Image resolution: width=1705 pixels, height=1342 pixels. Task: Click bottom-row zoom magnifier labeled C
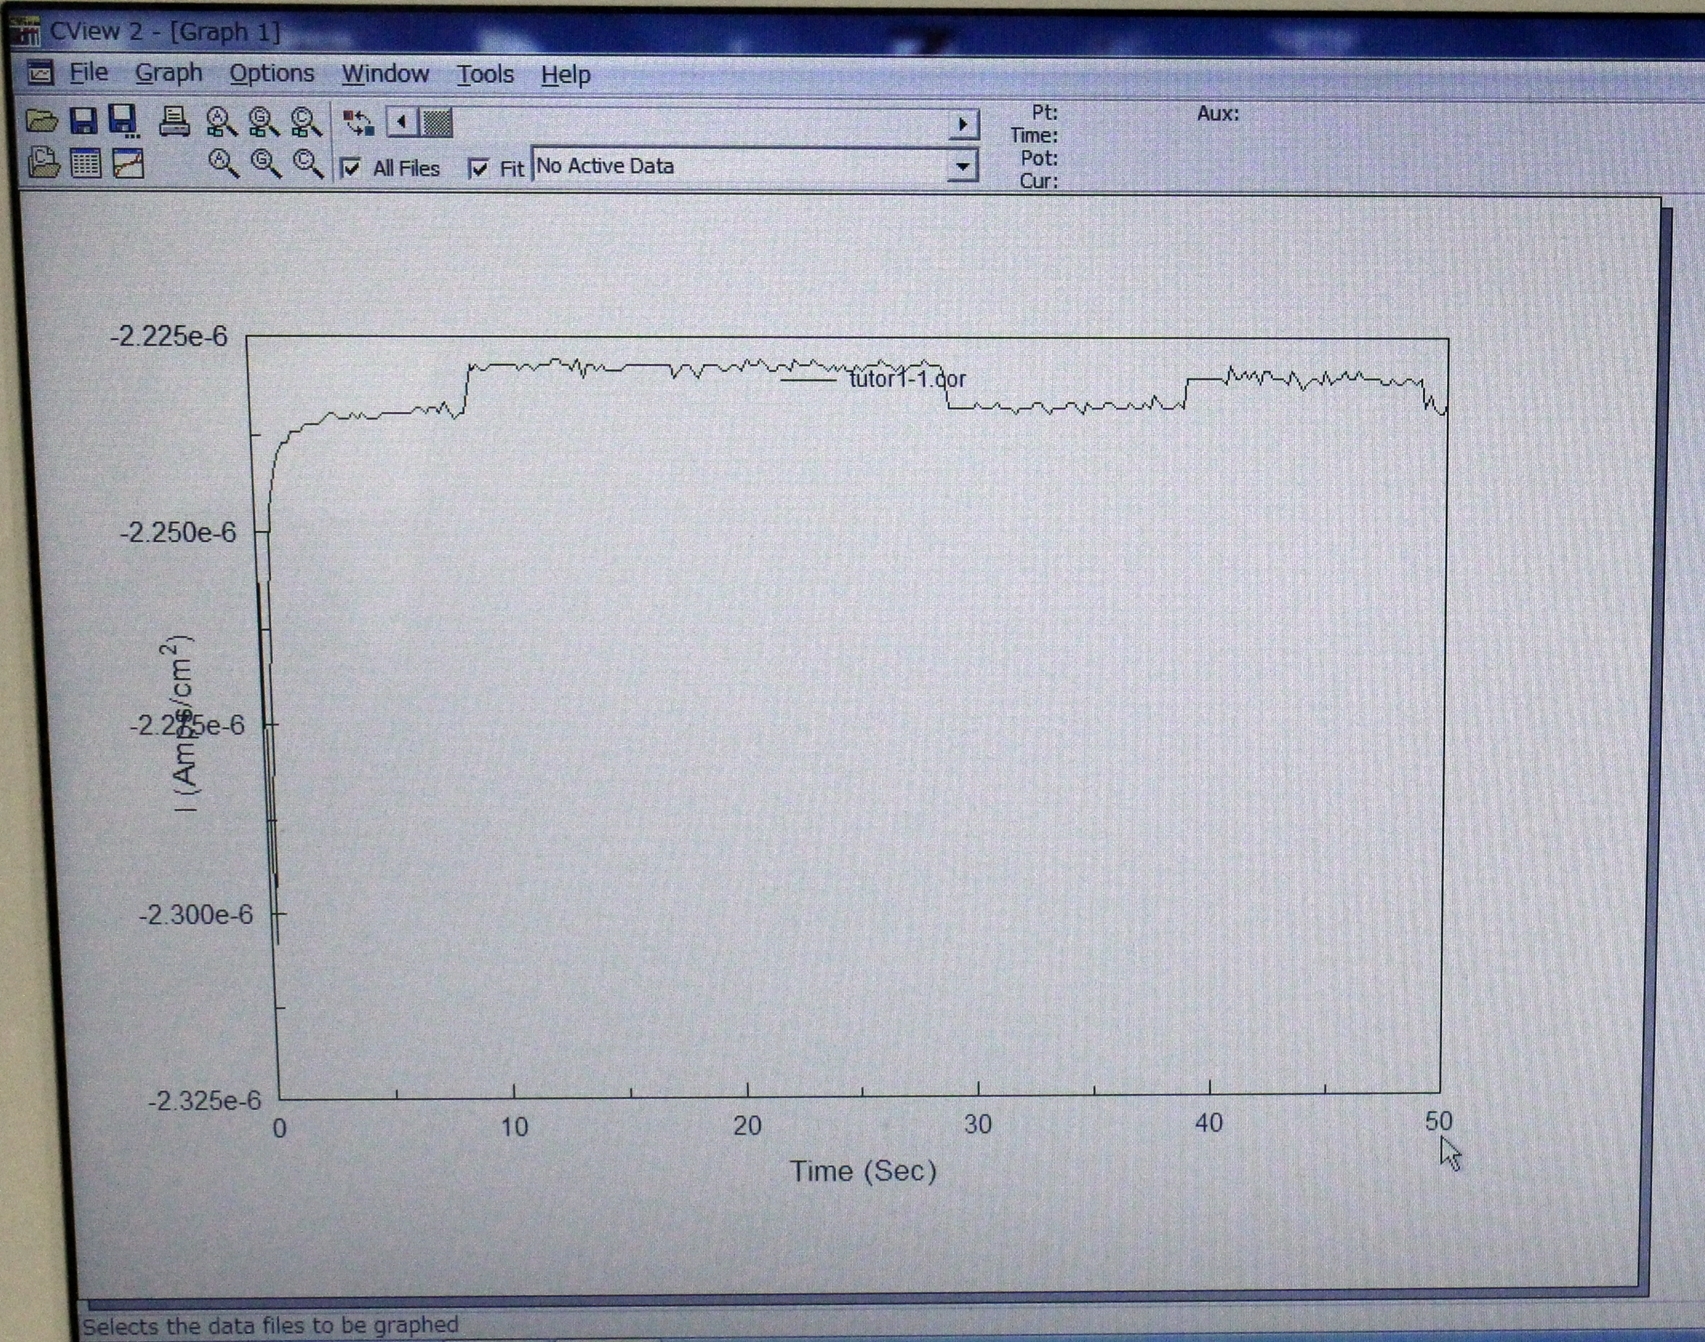click(x=308, y=163)
